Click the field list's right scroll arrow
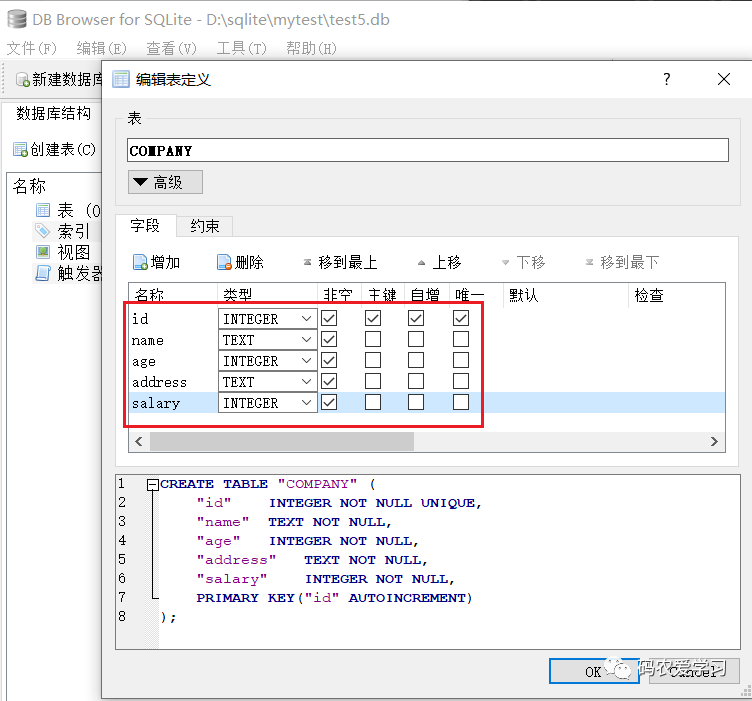This screenshot has width=752, height=701. (x=715, y=441)
